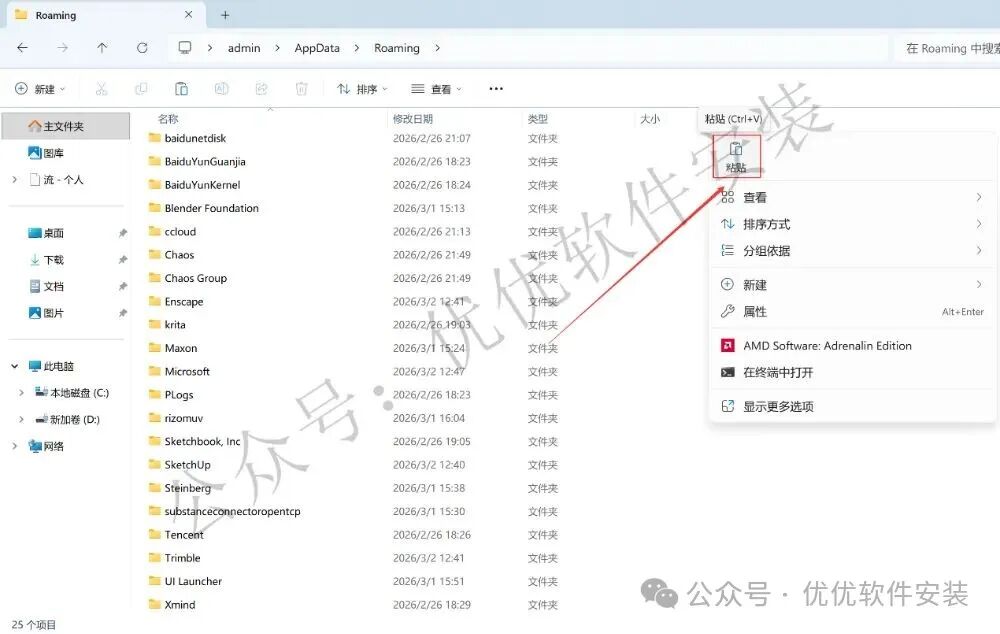Expand the 网络 tree node

click(x=14, y=446)
